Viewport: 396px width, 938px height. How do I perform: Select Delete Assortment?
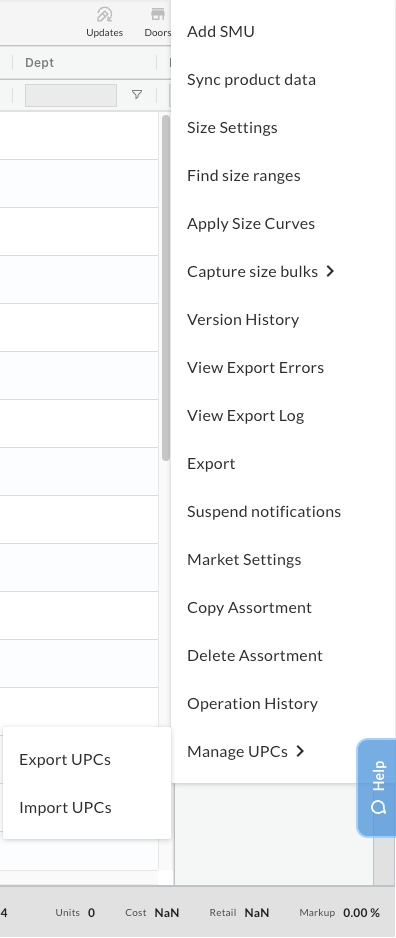pos(255,656)
